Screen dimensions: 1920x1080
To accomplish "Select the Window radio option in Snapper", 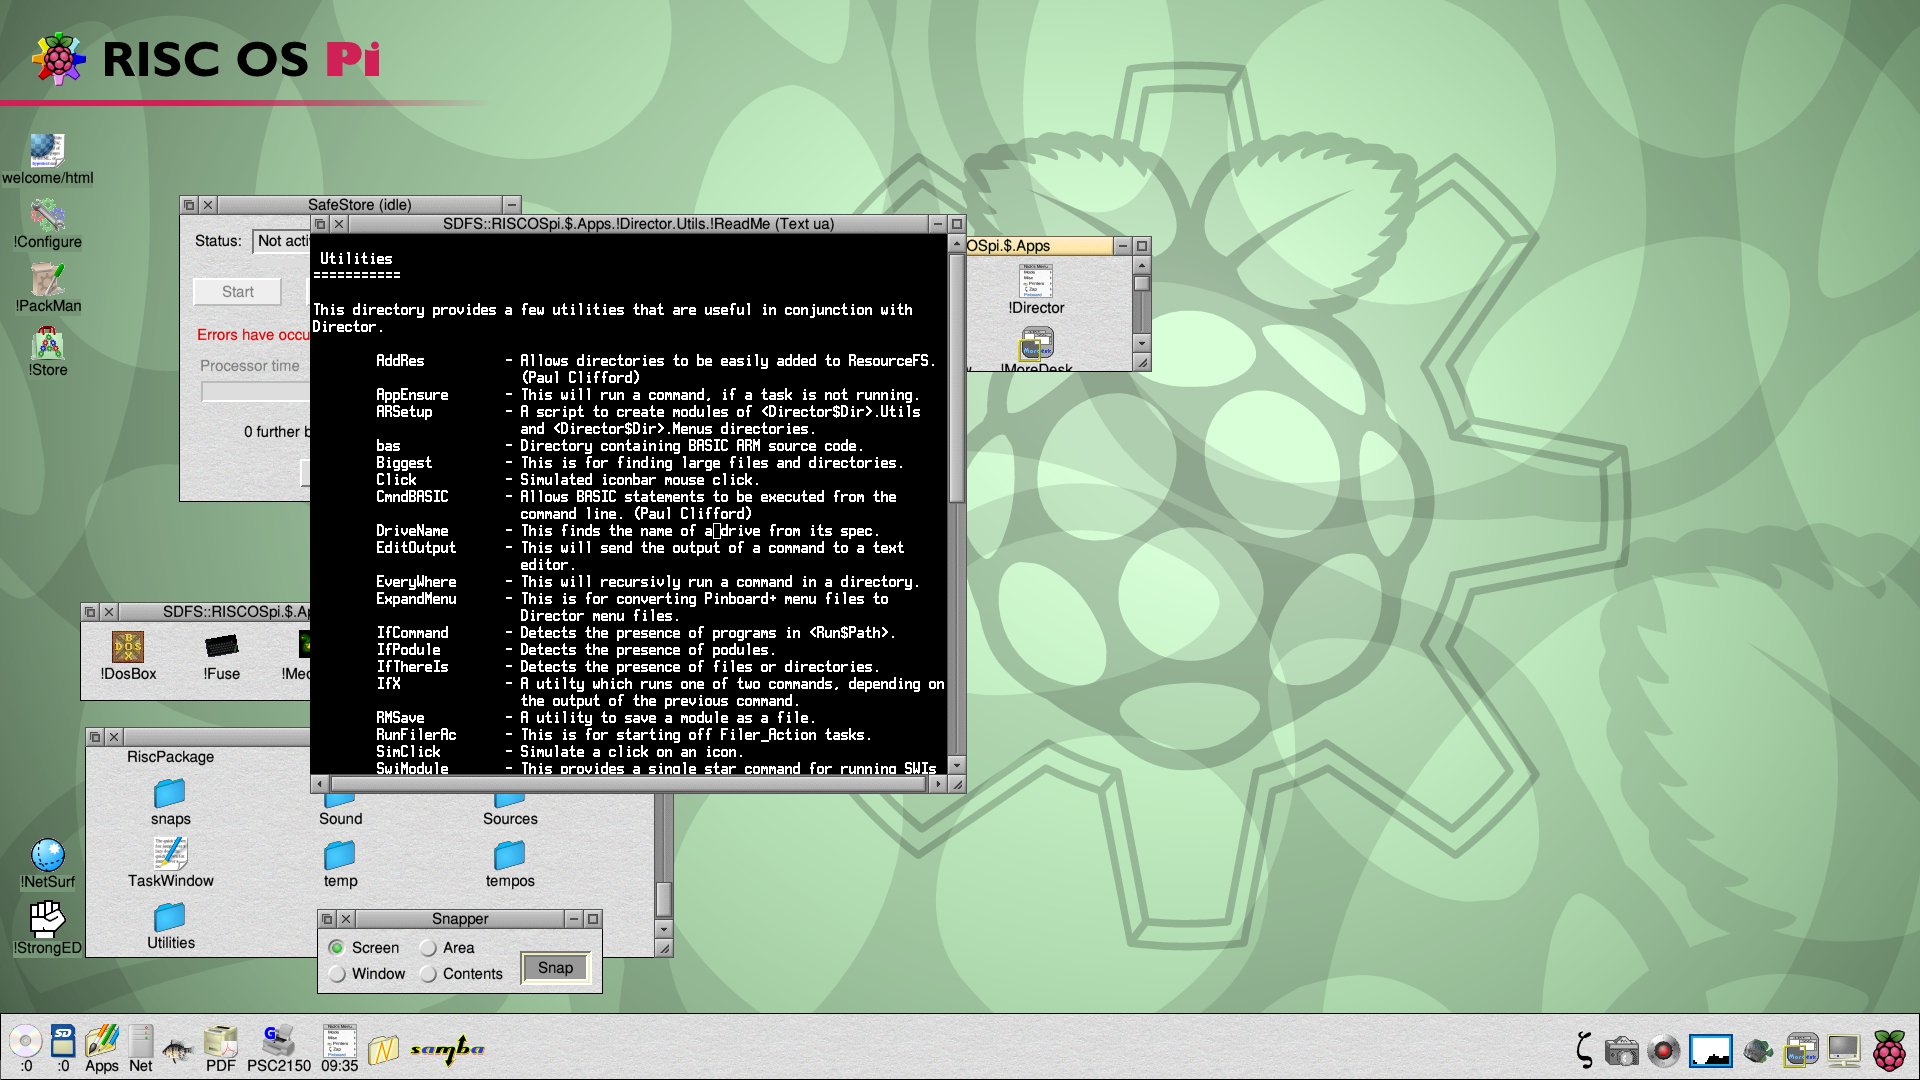I will pyautogui.click(x=336, y=974).
